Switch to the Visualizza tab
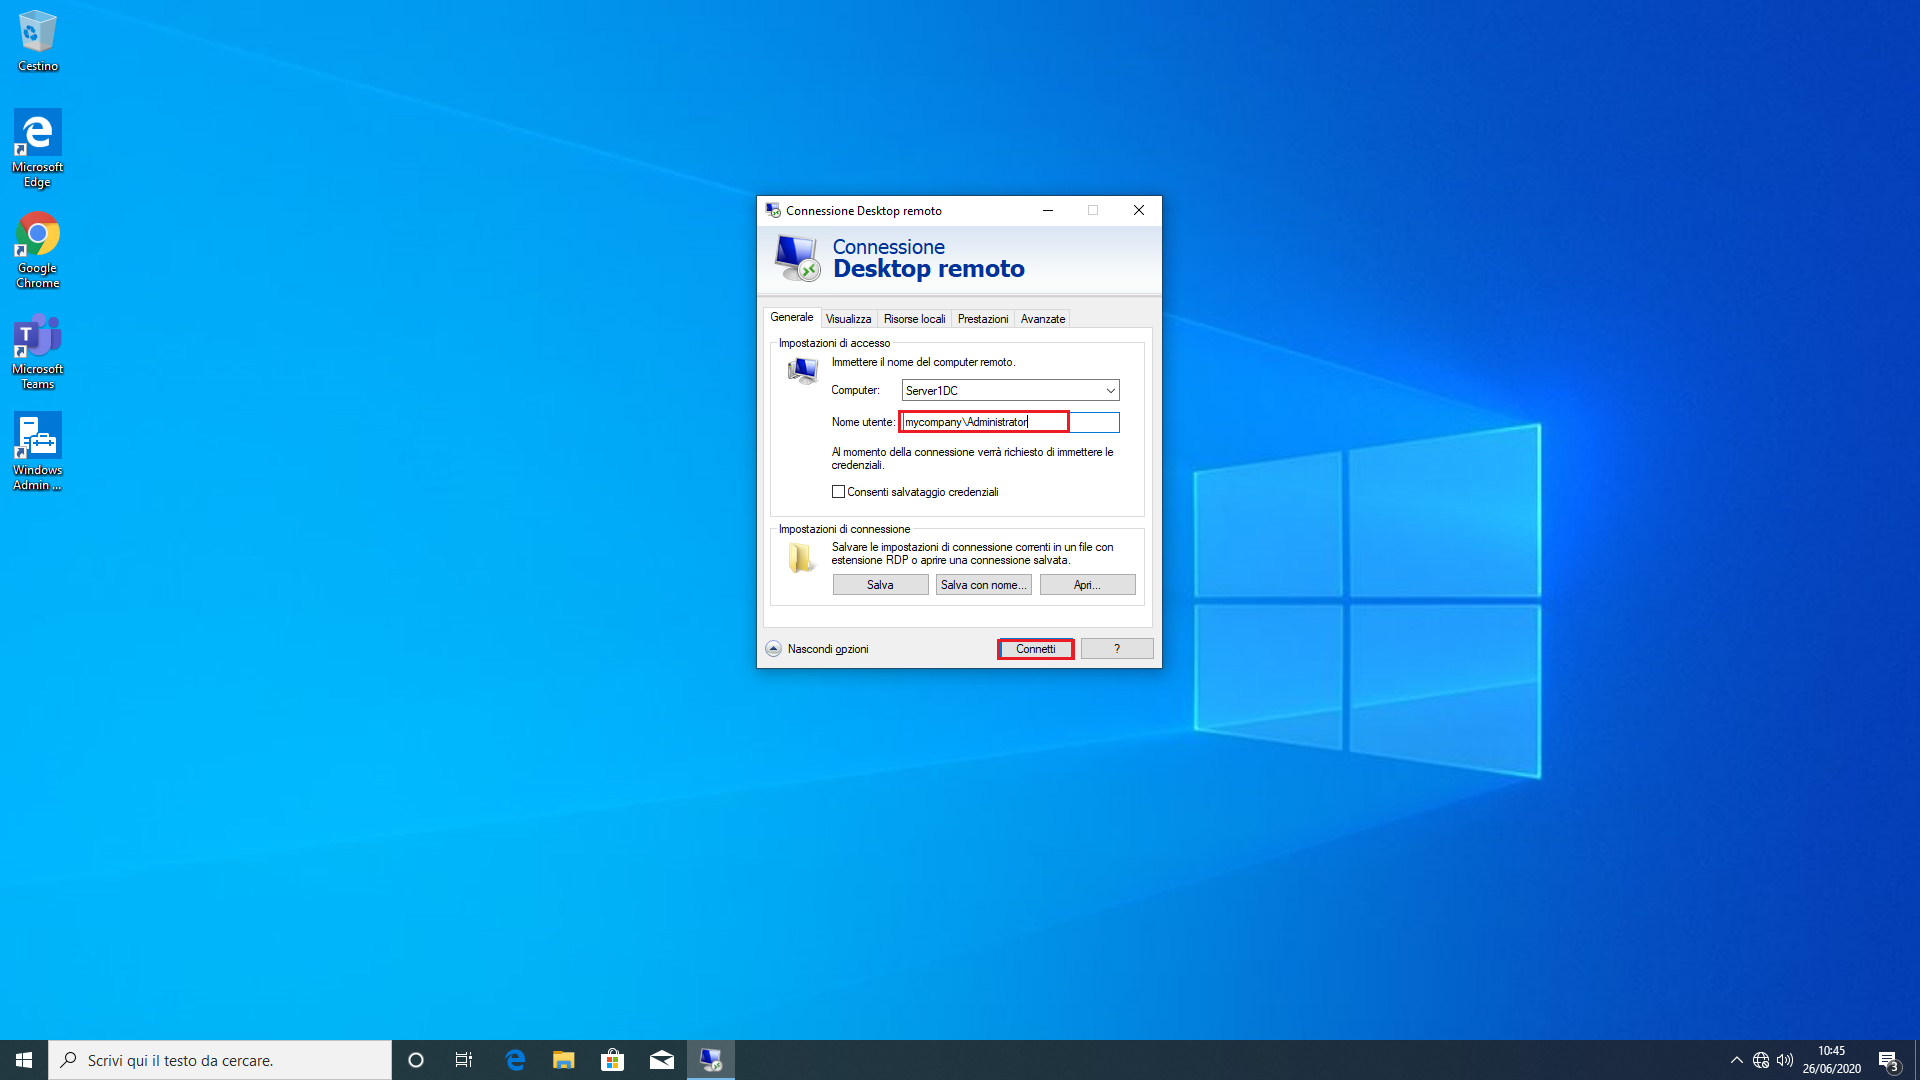 point(848,318)
